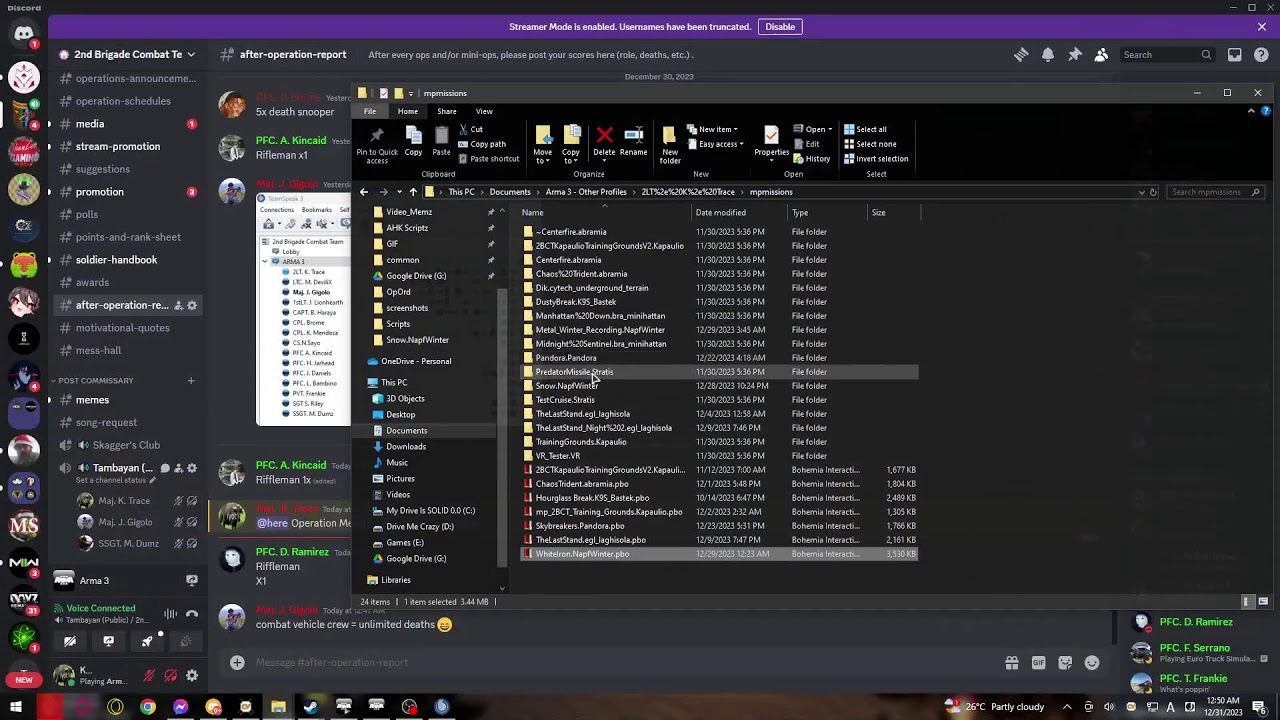This screenshot has width=1280, height=720.
Task: Open Discord inbox icon
Action: [1235, 55]
